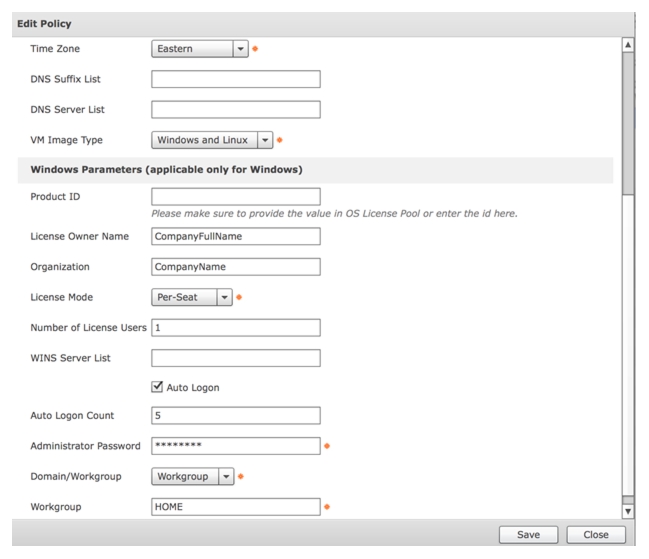This screenshot has width=649, height=559.
Task: Close the Edit Policy dialog
Action: [x=596, y=535]
